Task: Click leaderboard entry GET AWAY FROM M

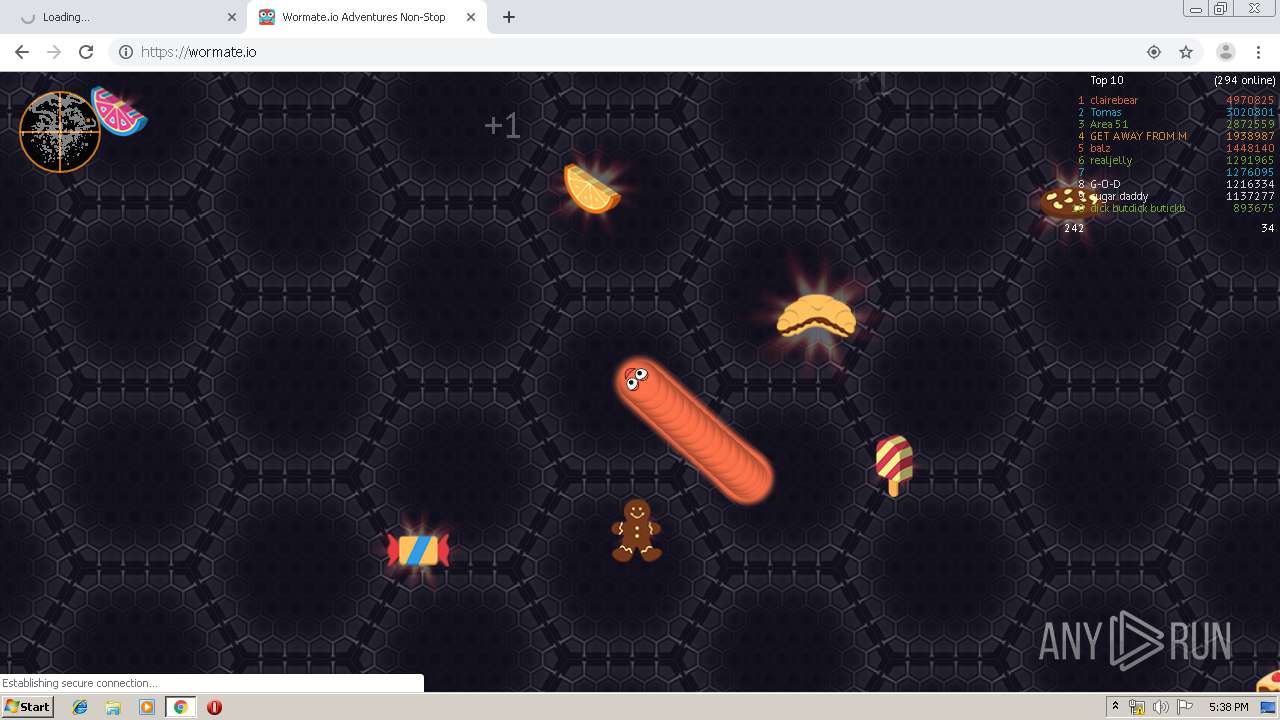Action: [x=1138, y=136]
